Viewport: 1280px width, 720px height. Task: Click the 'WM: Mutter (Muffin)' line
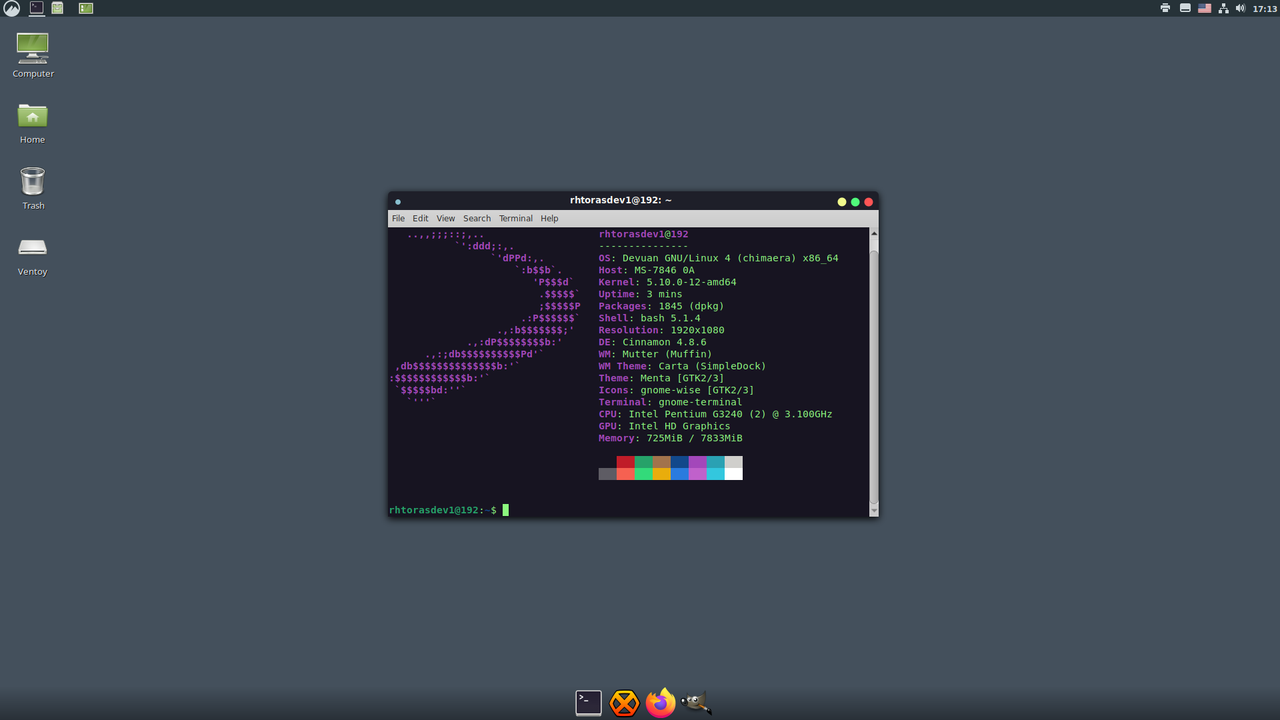click(655, 354)
